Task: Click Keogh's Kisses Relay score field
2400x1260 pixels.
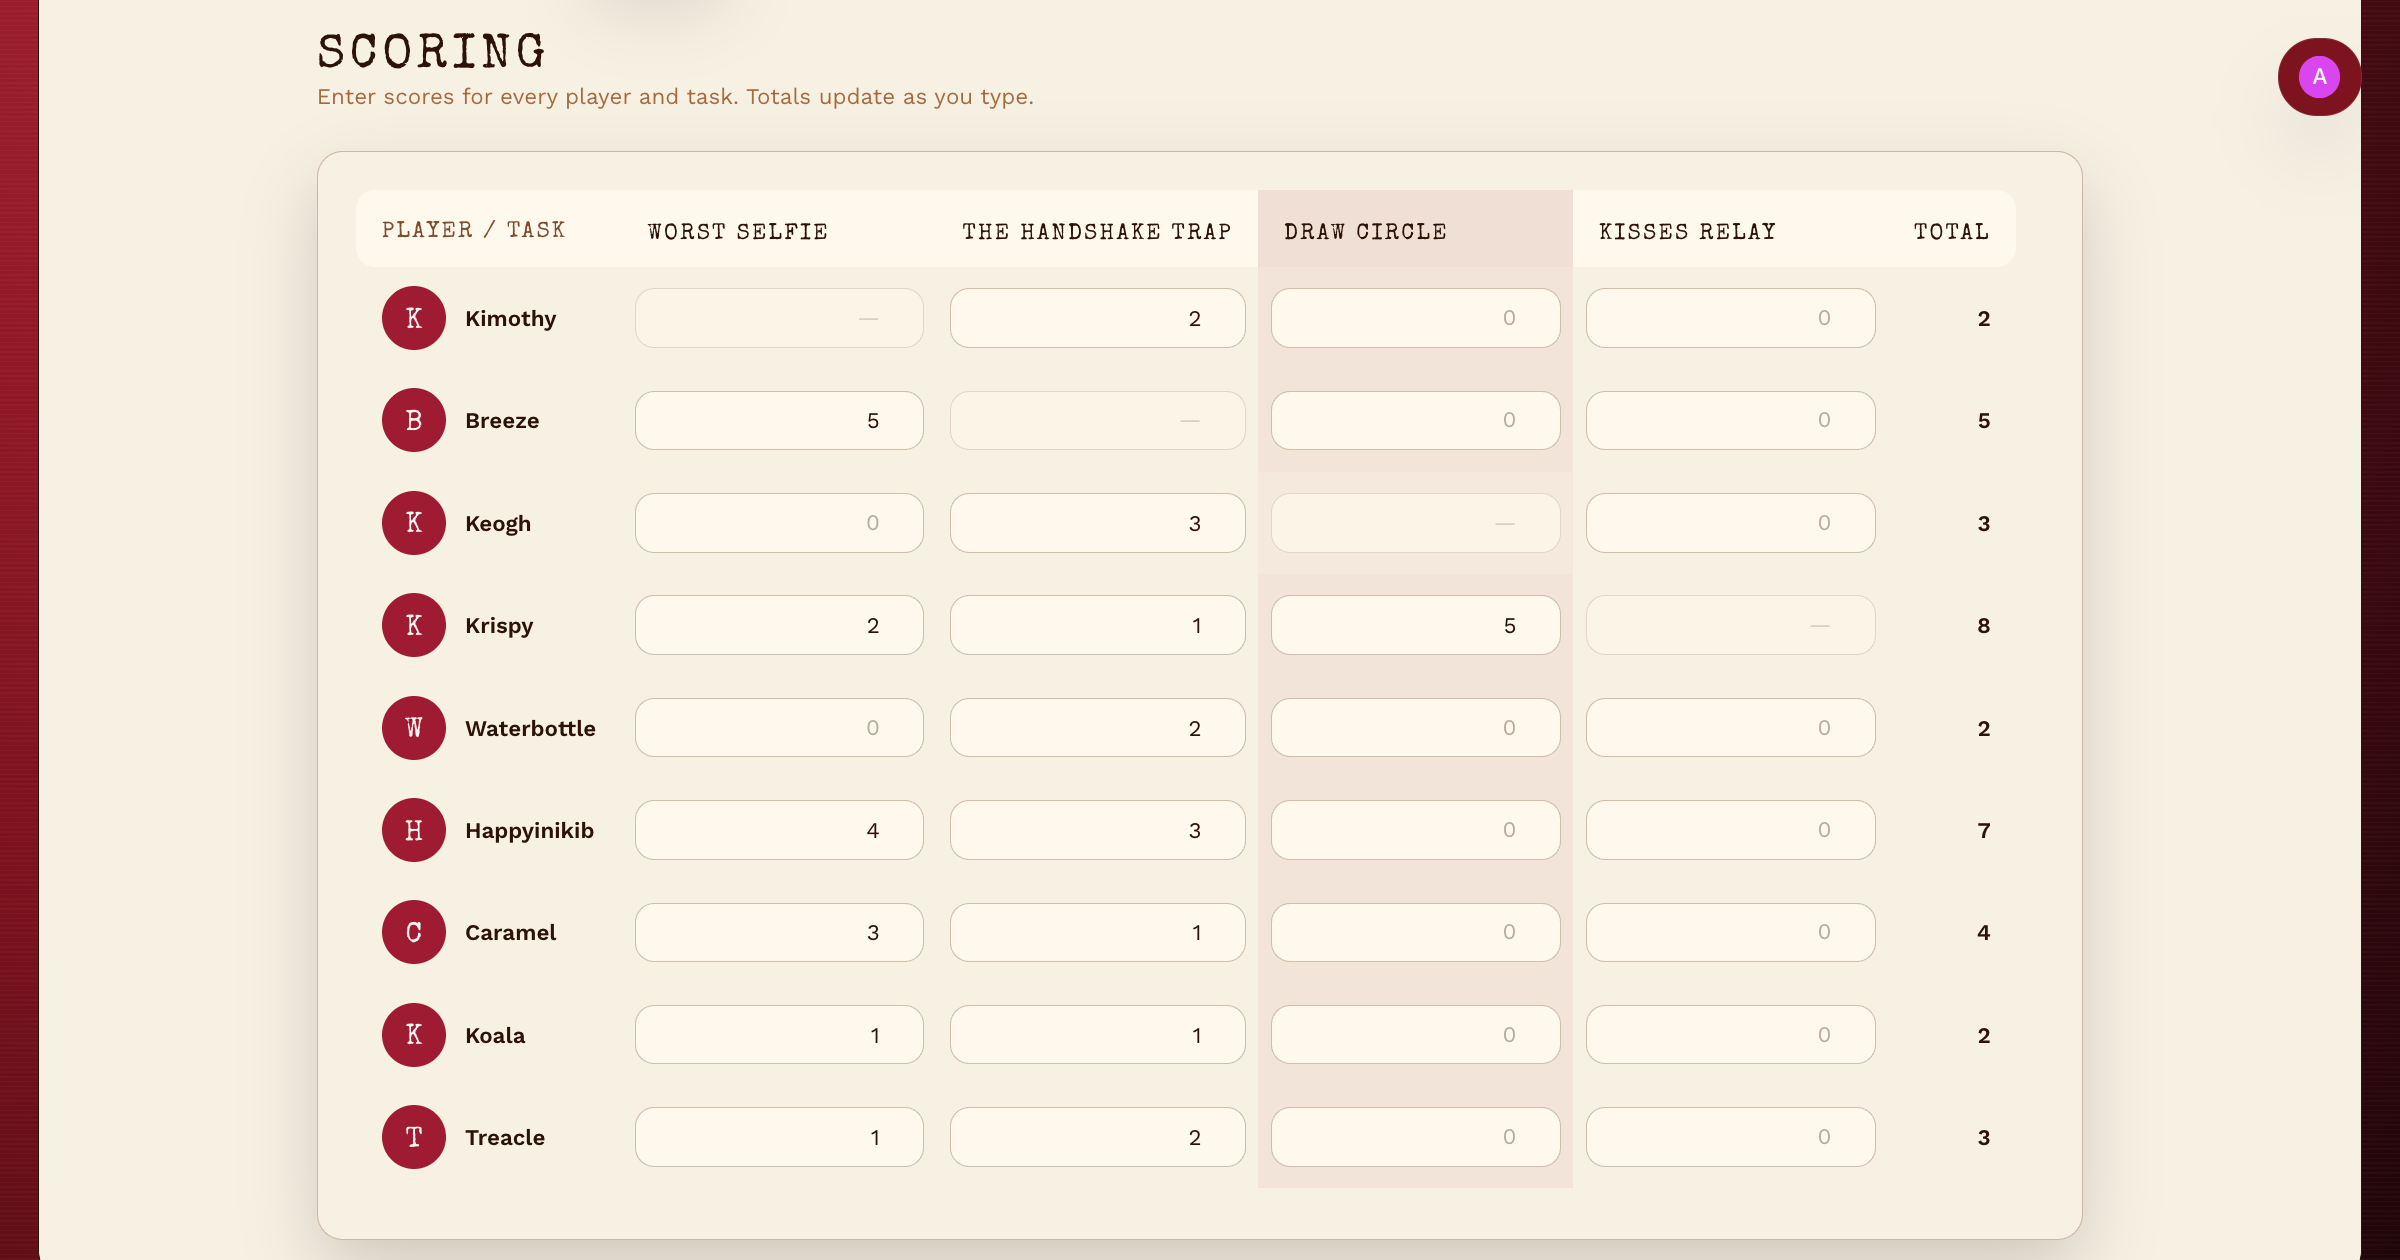Action: point(1730,523)
